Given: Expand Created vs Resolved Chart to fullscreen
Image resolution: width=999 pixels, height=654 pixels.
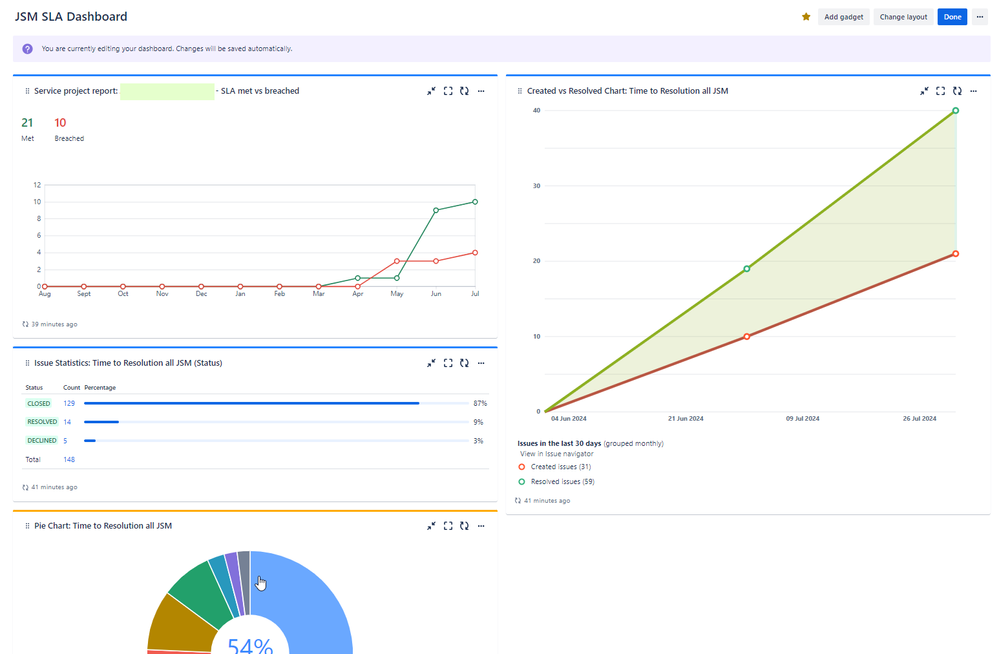Looking at the screenshot, I should [940, 91].
